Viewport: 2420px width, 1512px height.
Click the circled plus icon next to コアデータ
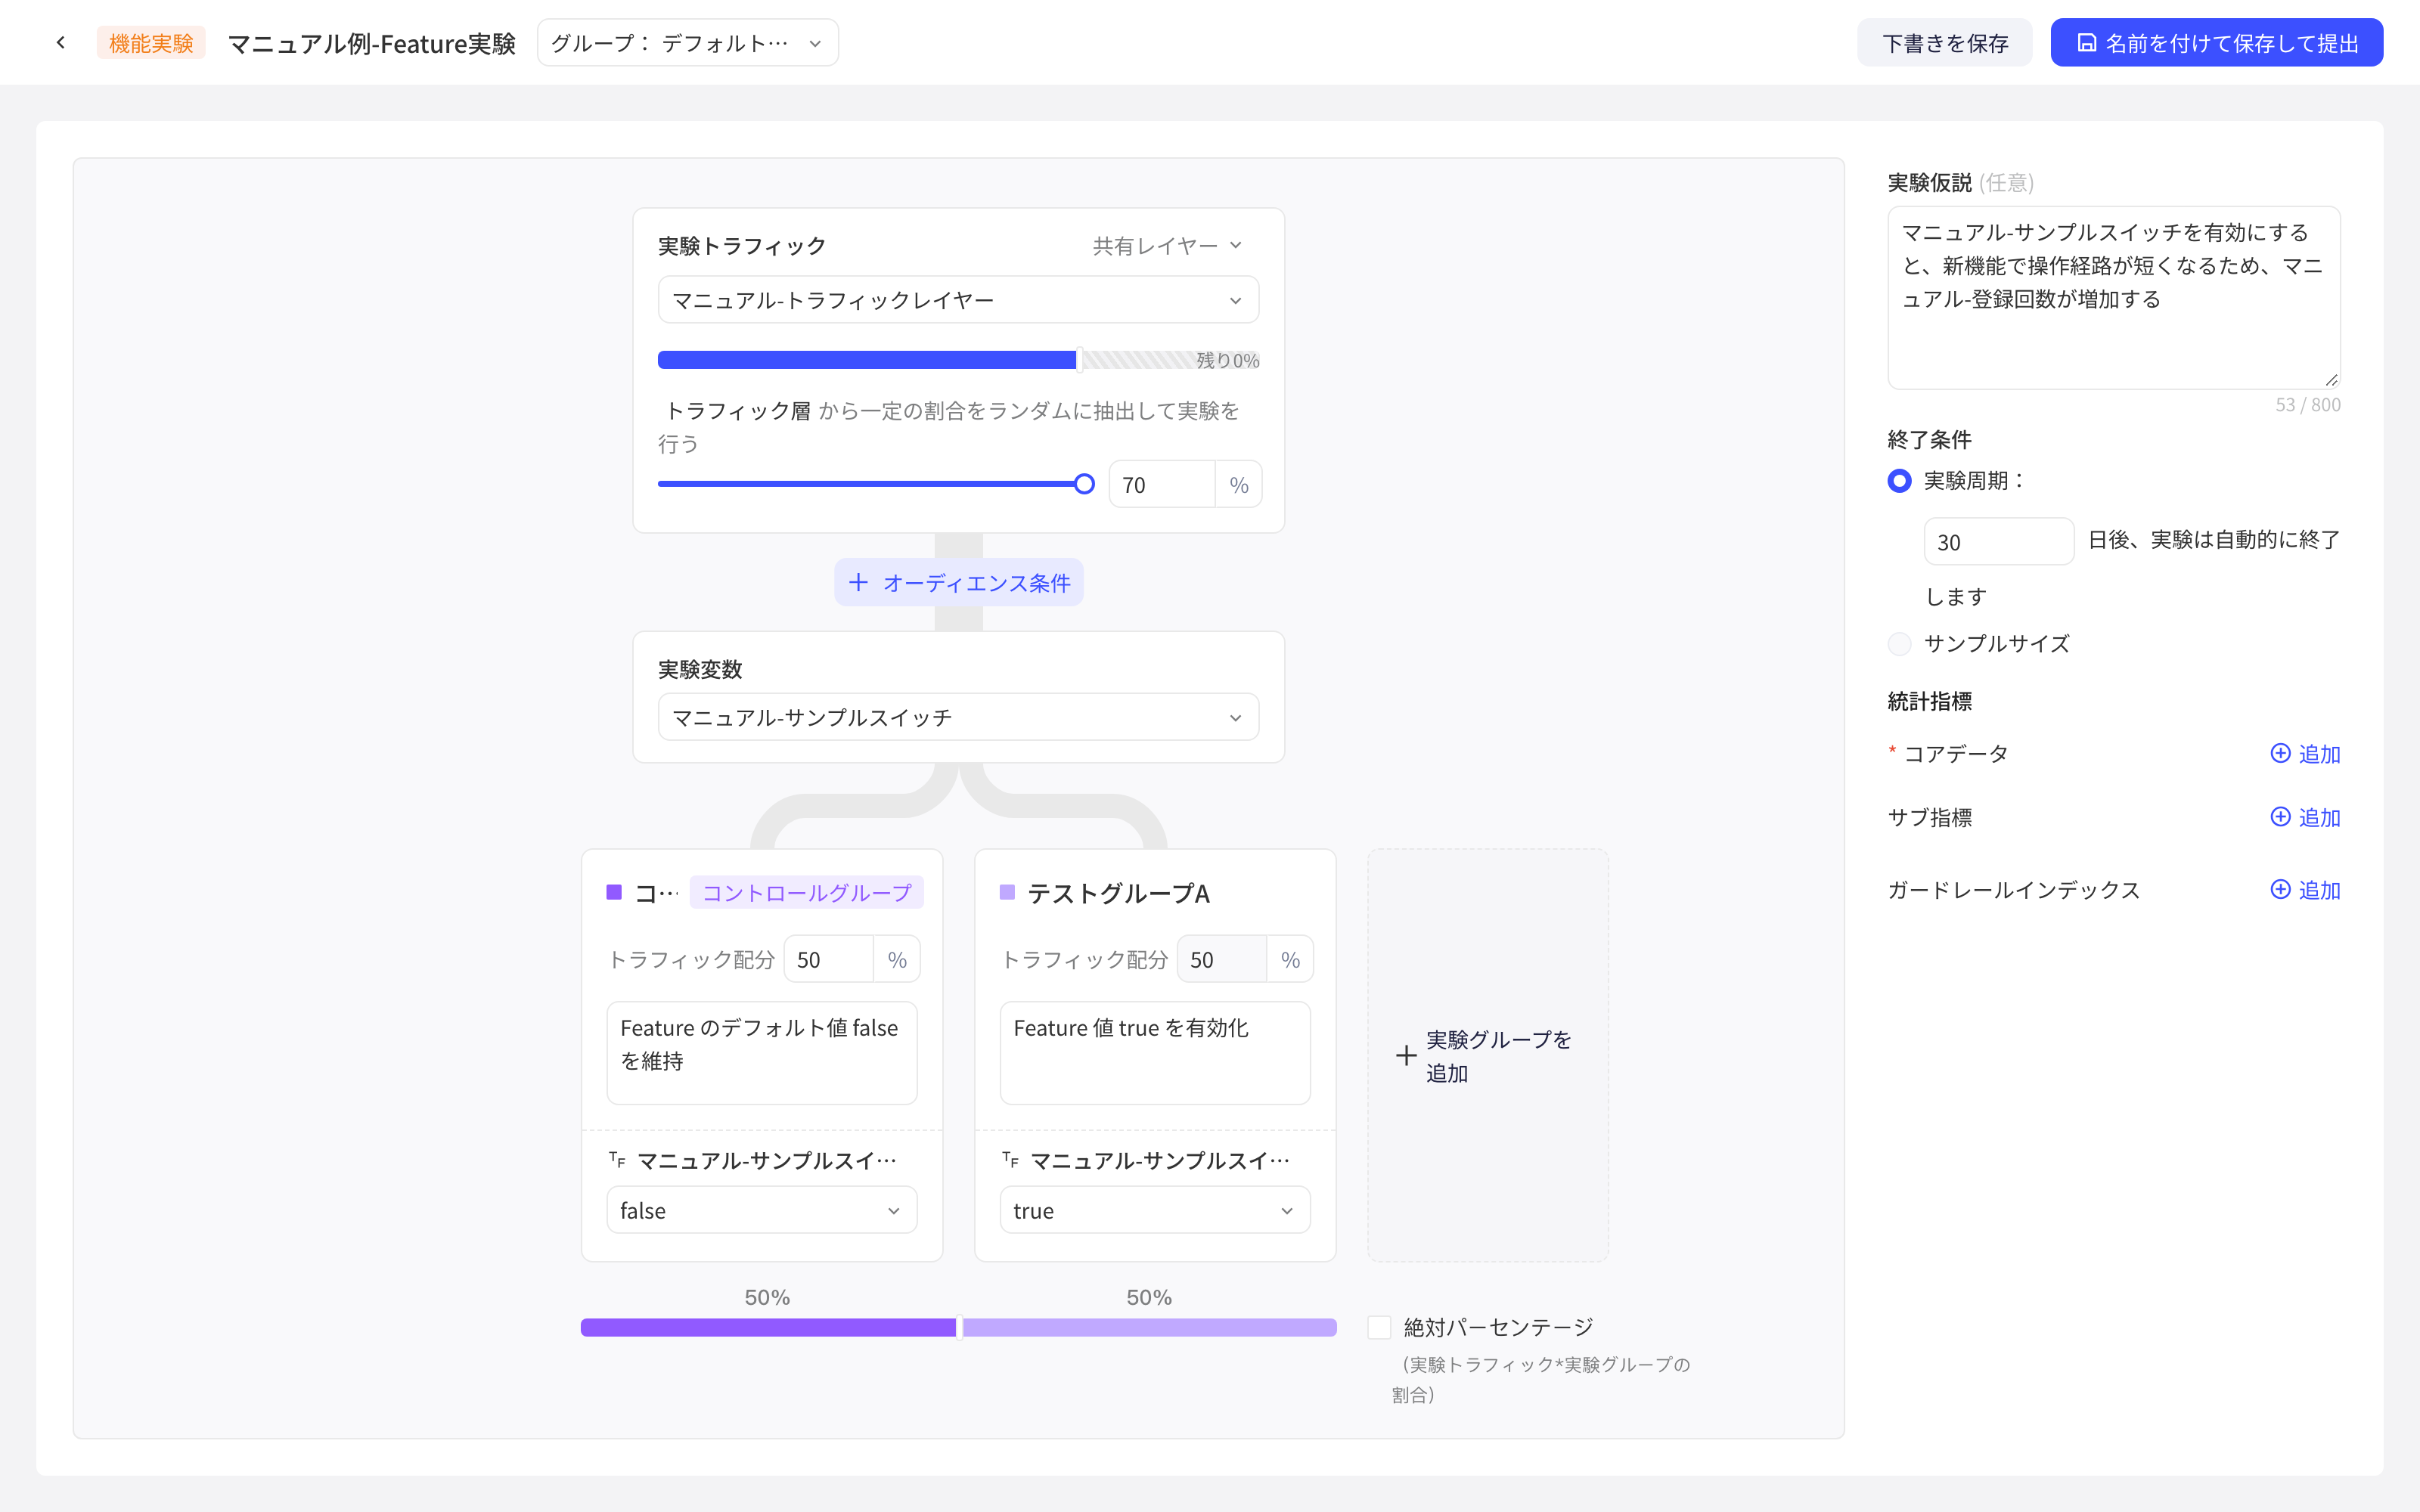pyautogui.click(x=2280, y=753)
